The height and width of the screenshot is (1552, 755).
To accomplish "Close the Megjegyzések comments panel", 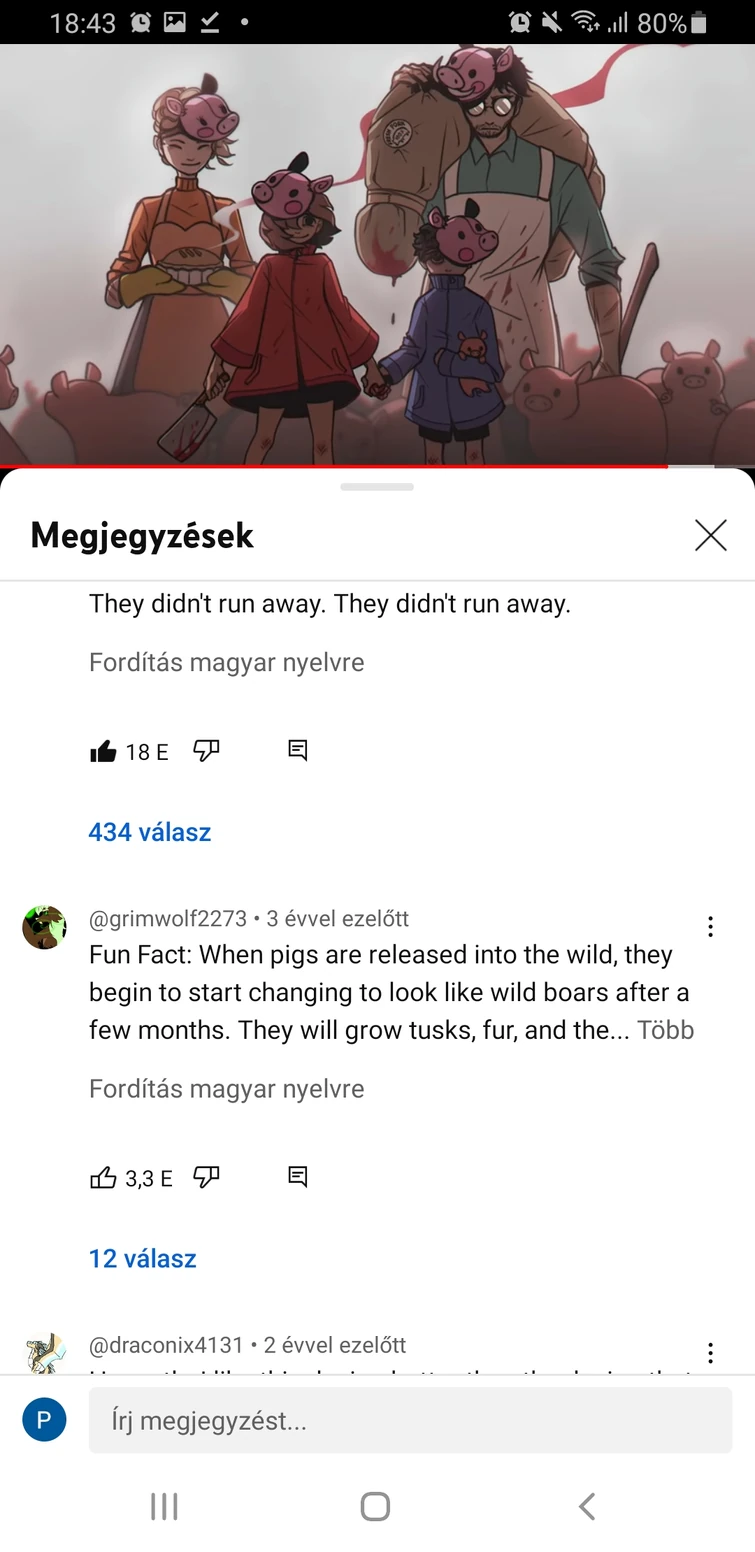I will pos(710,535).
